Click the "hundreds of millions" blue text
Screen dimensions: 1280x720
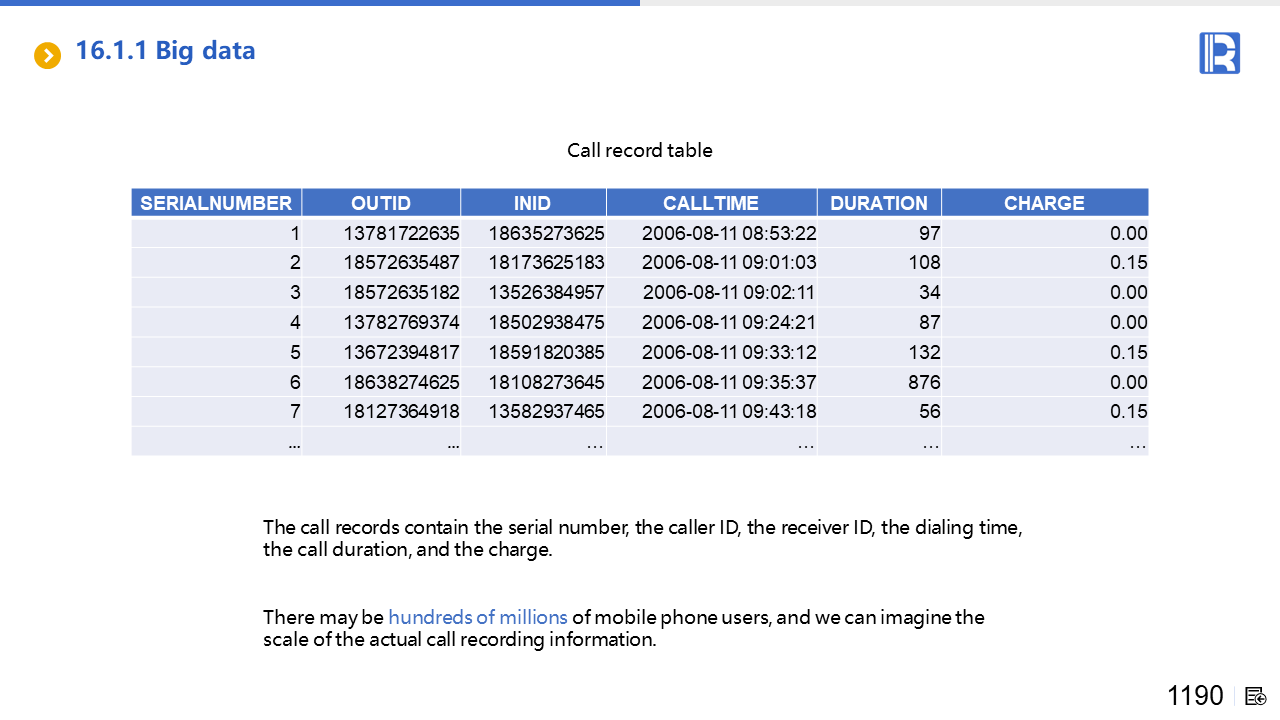[x=477, y=617]
